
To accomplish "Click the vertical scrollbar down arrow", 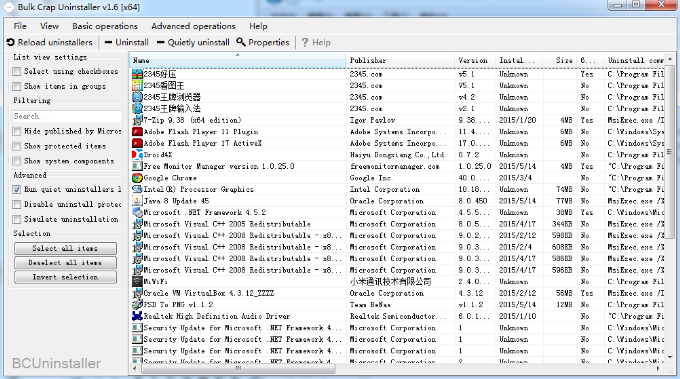I will 670,357.
